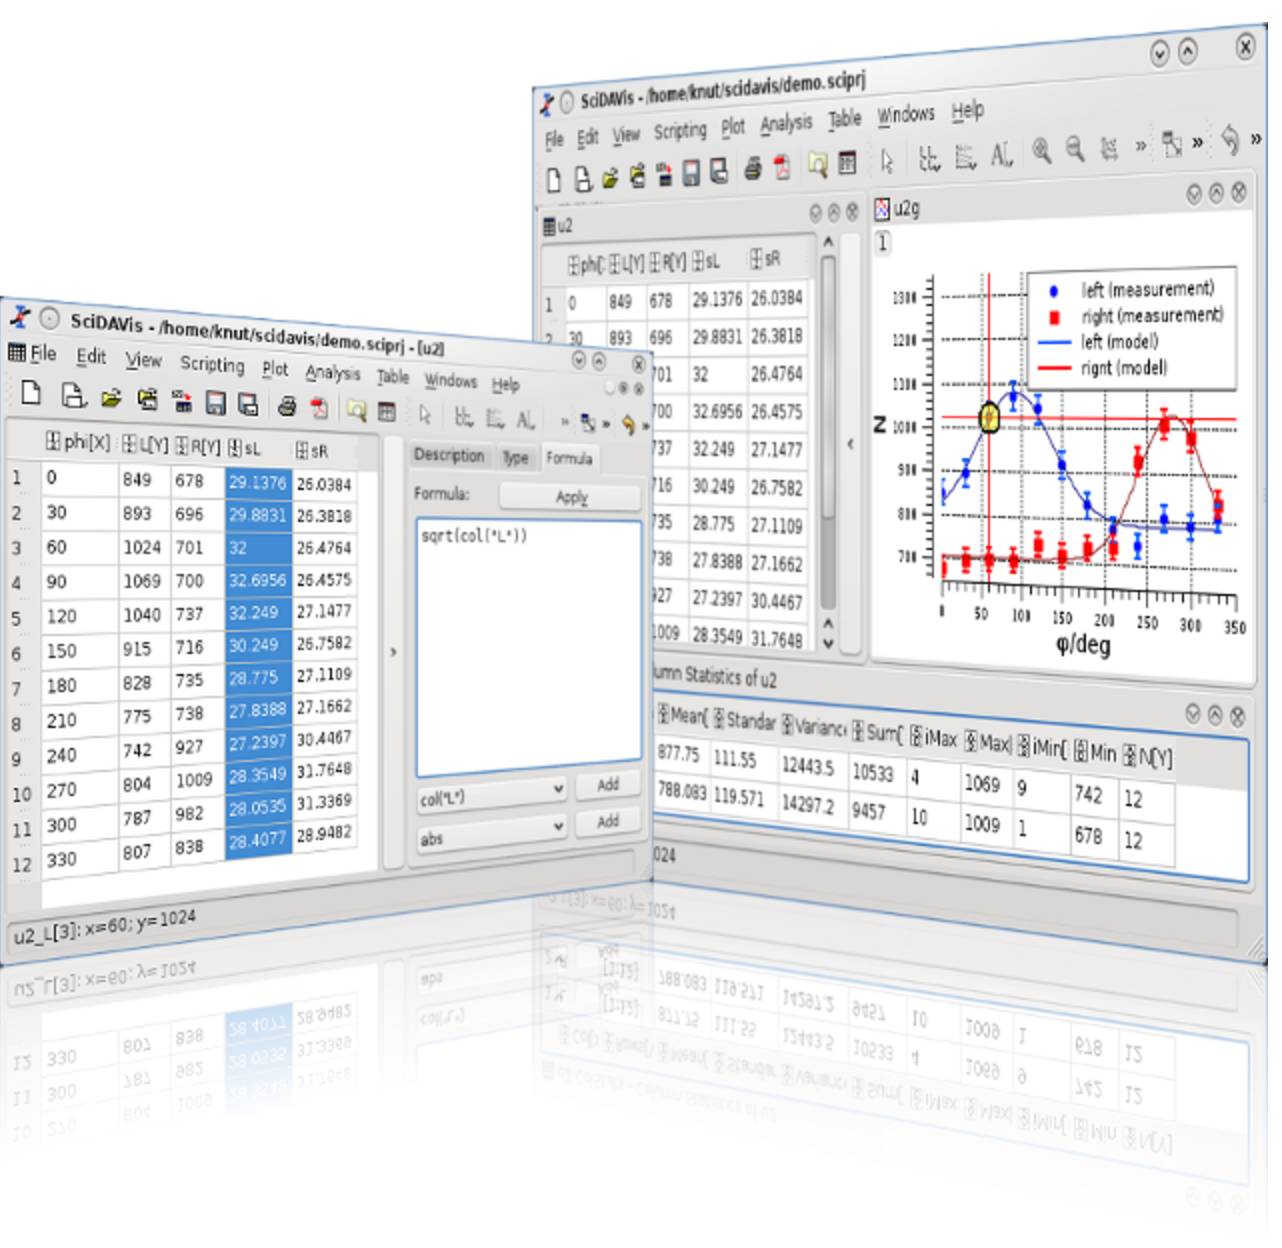Click Zoom Out magnifier in back window toolbar
The height and width of the screenshot is (1248, 1282).
click(1074, 148)
